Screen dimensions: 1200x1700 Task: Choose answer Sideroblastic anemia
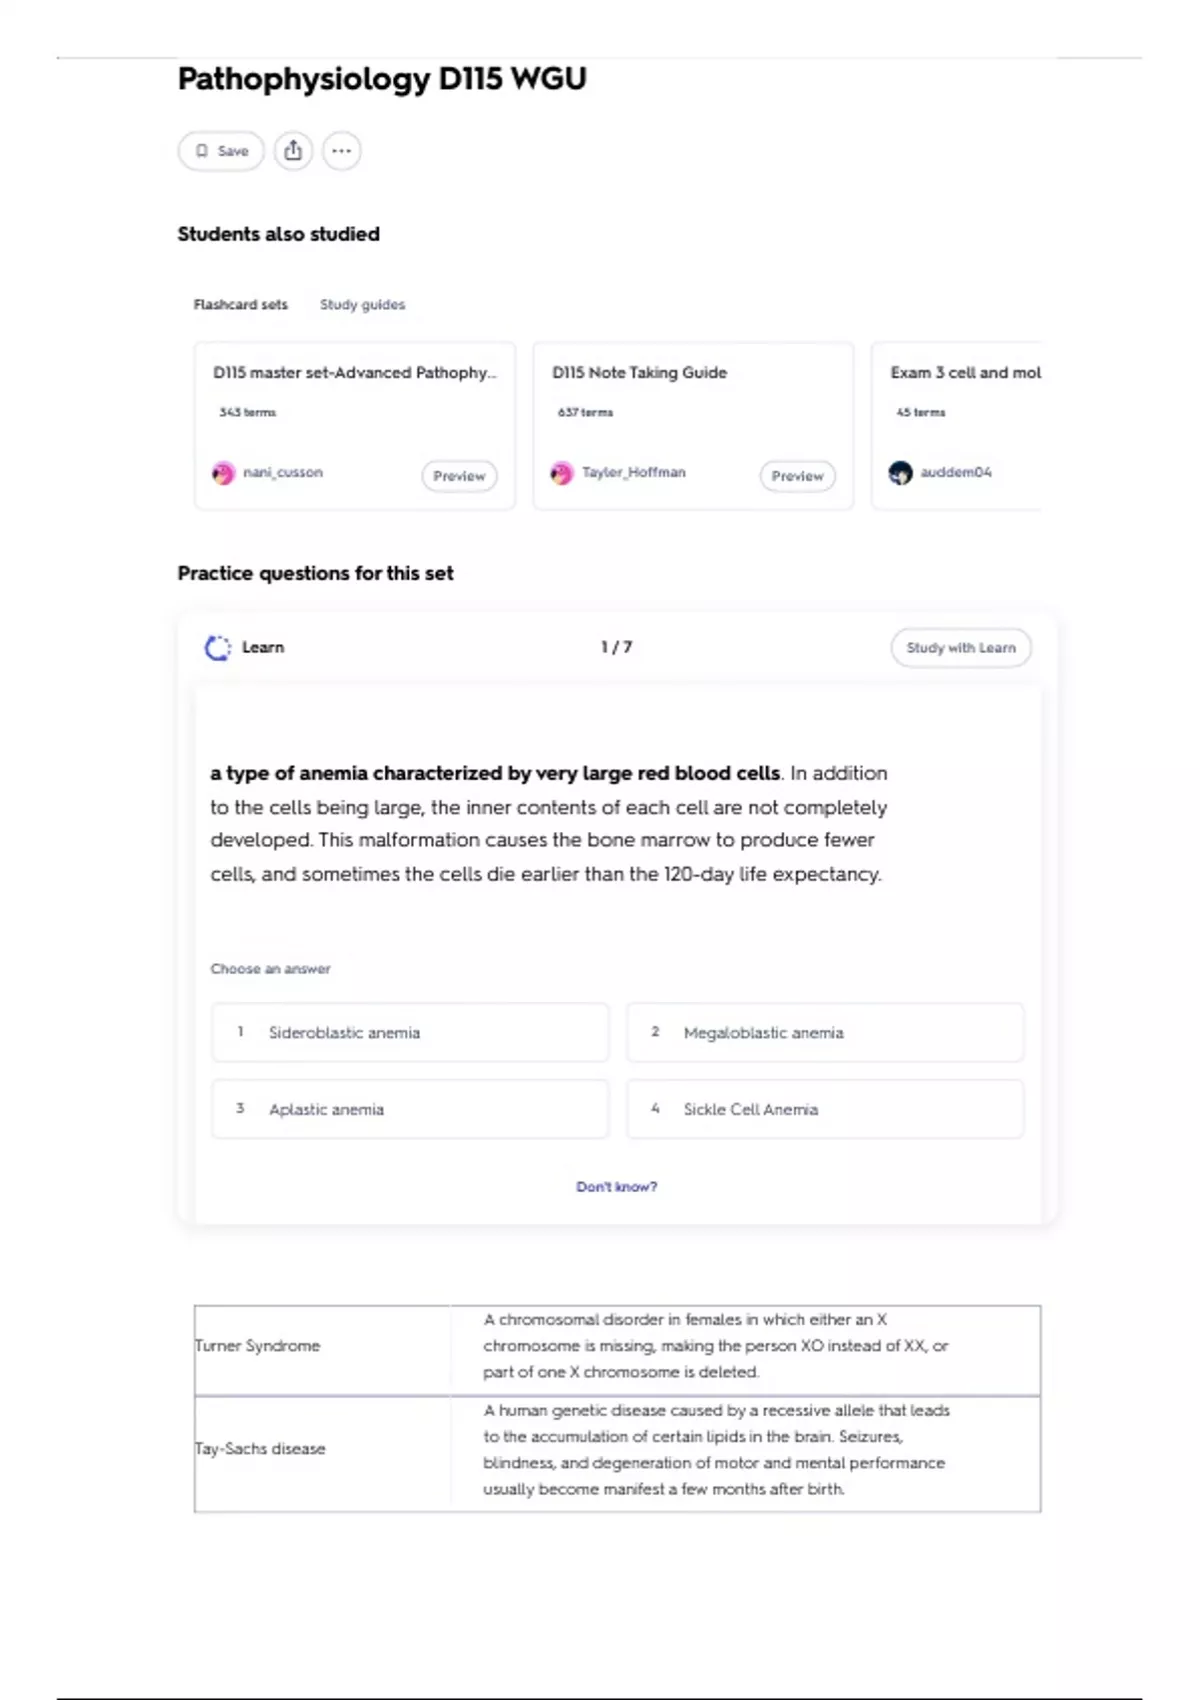(410, 1032)
